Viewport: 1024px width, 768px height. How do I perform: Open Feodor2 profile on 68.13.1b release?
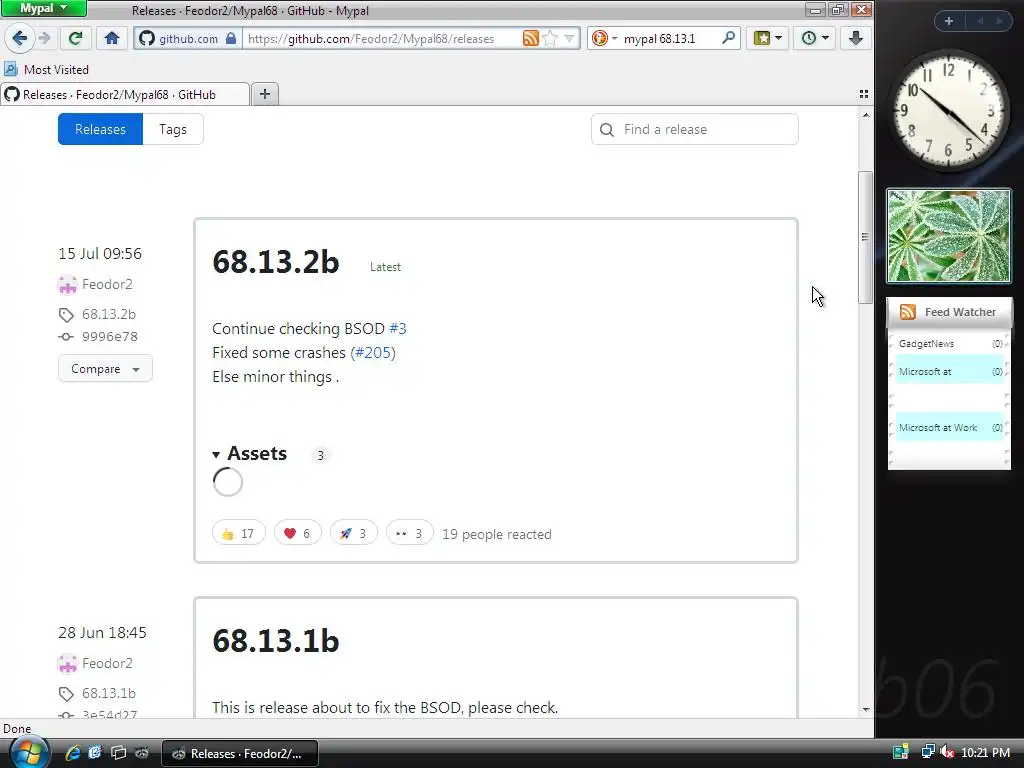pos(107,663)
